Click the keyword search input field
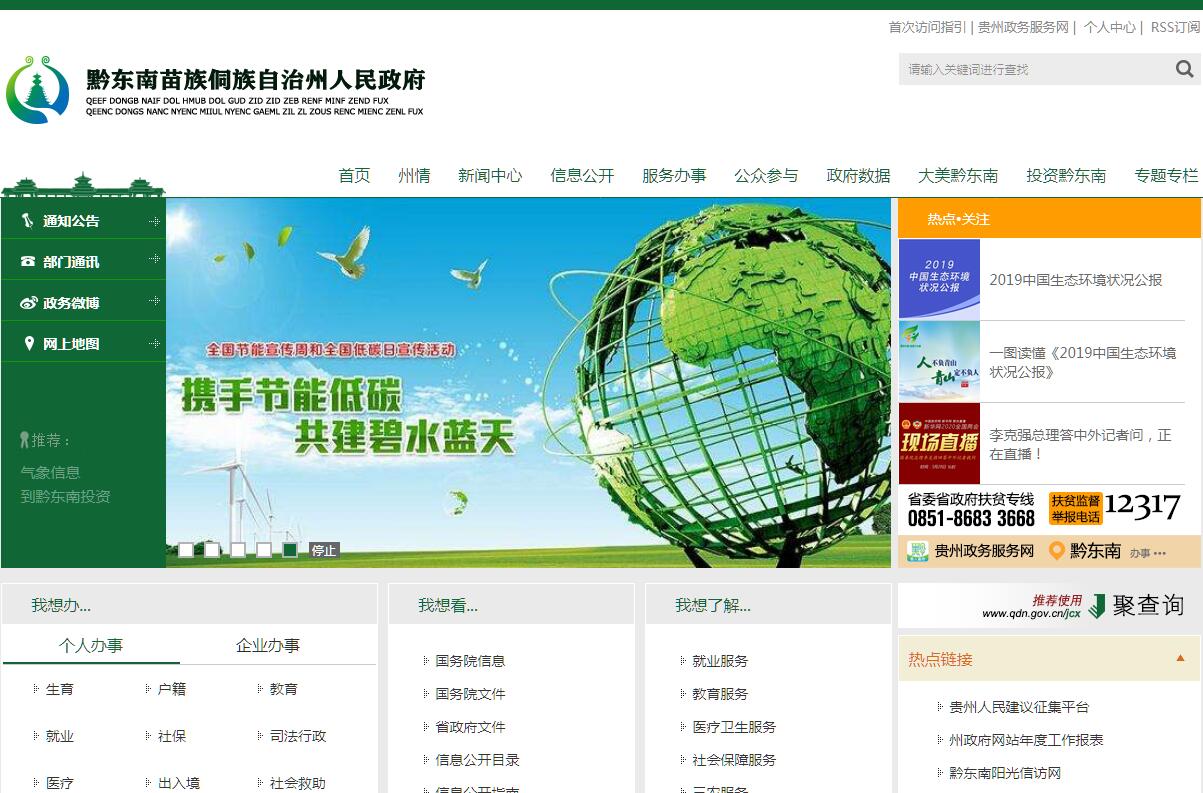Screen dimensions: 1203x793 tap(1030, 69)
